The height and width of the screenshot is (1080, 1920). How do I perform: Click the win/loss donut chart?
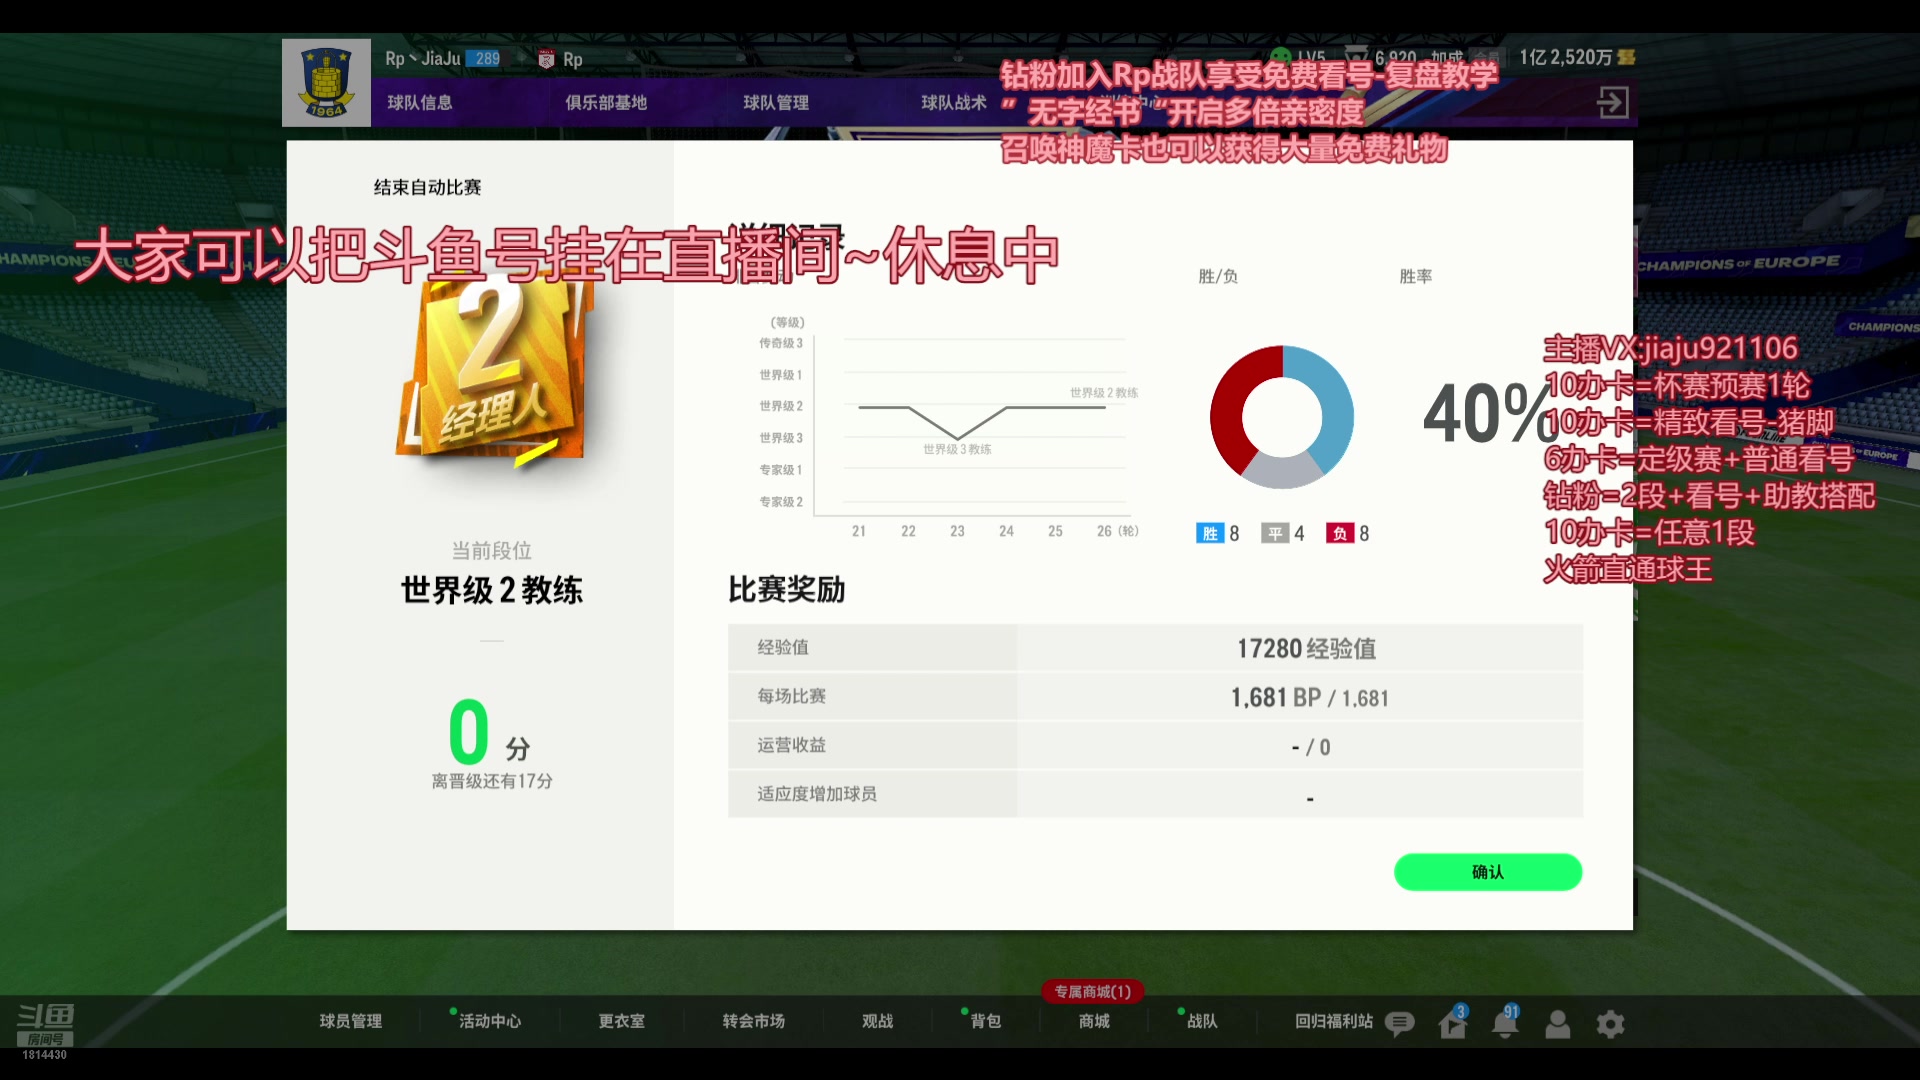pos(1282,417)
